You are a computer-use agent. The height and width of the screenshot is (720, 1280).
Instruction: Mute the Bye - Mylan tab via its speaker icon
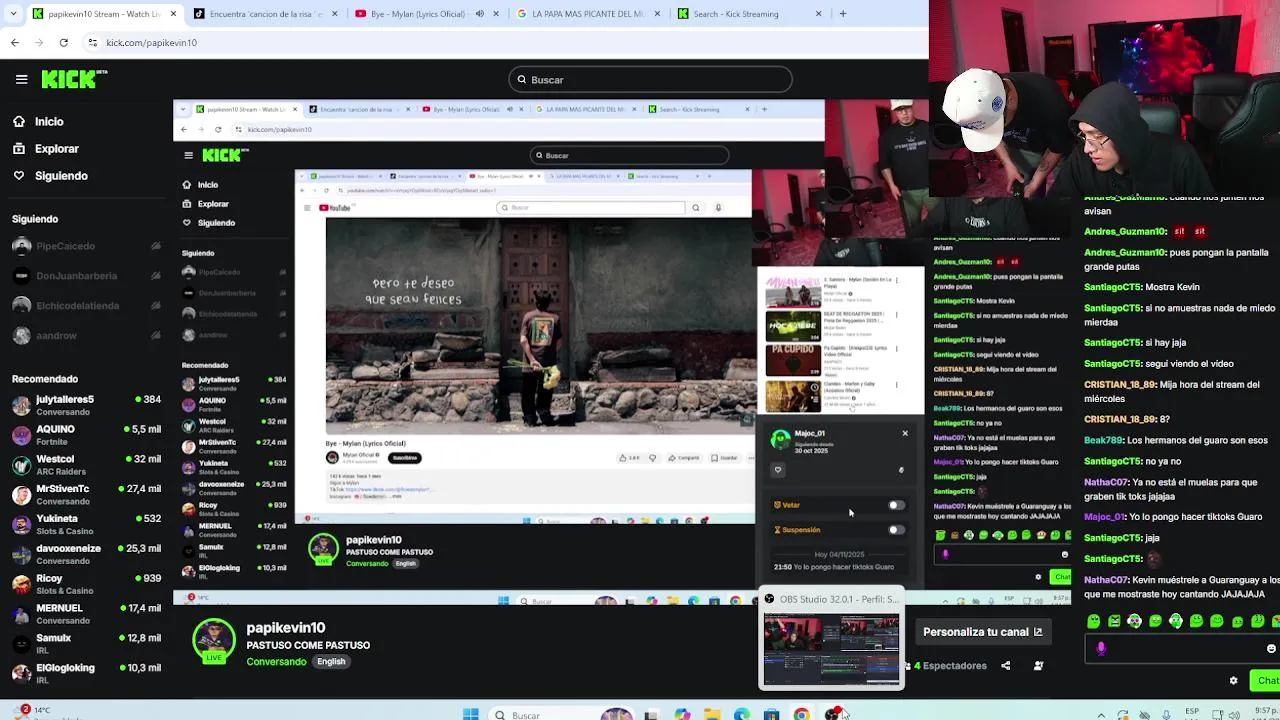[479, 14]
